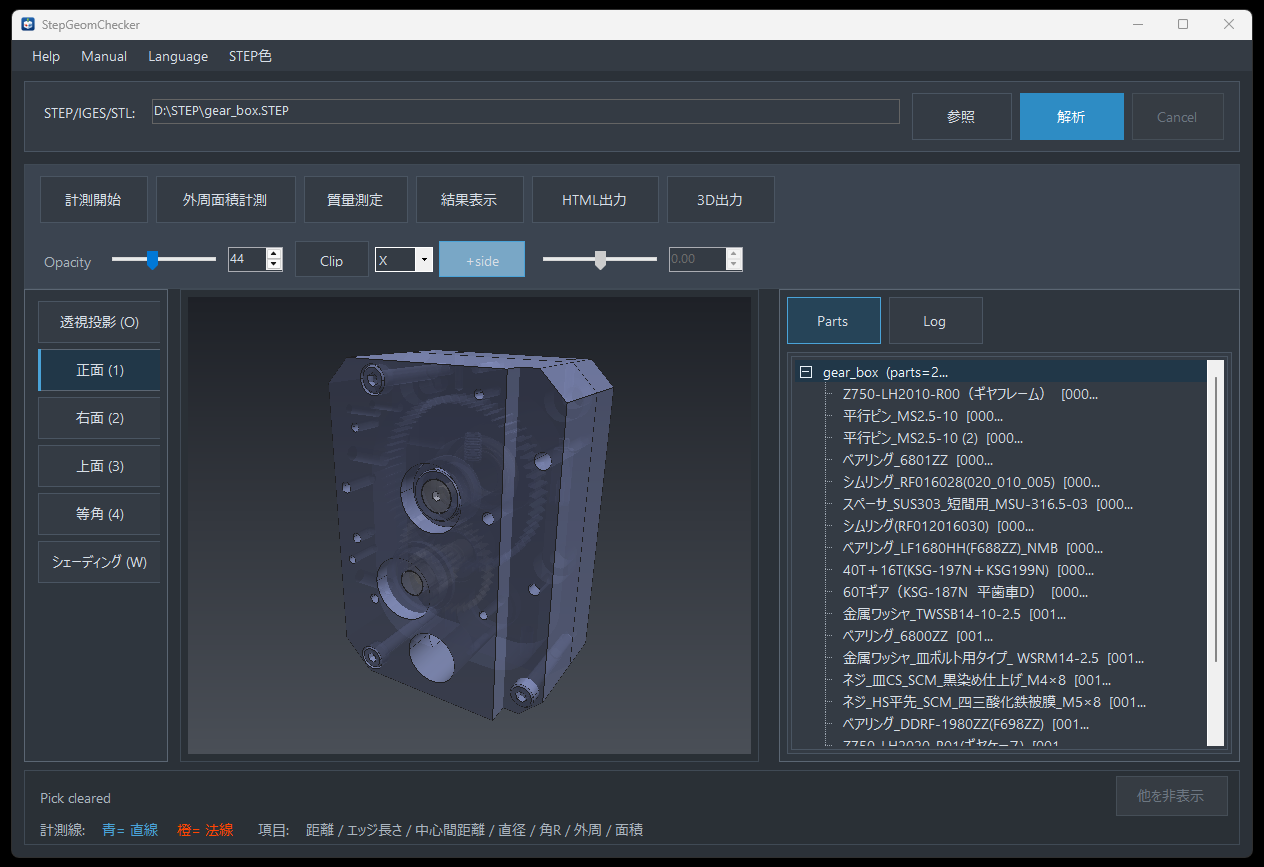Show analysis results via 結果表示
The height and width of the screenshot is (867, 1264).
(x=469, y=199)
